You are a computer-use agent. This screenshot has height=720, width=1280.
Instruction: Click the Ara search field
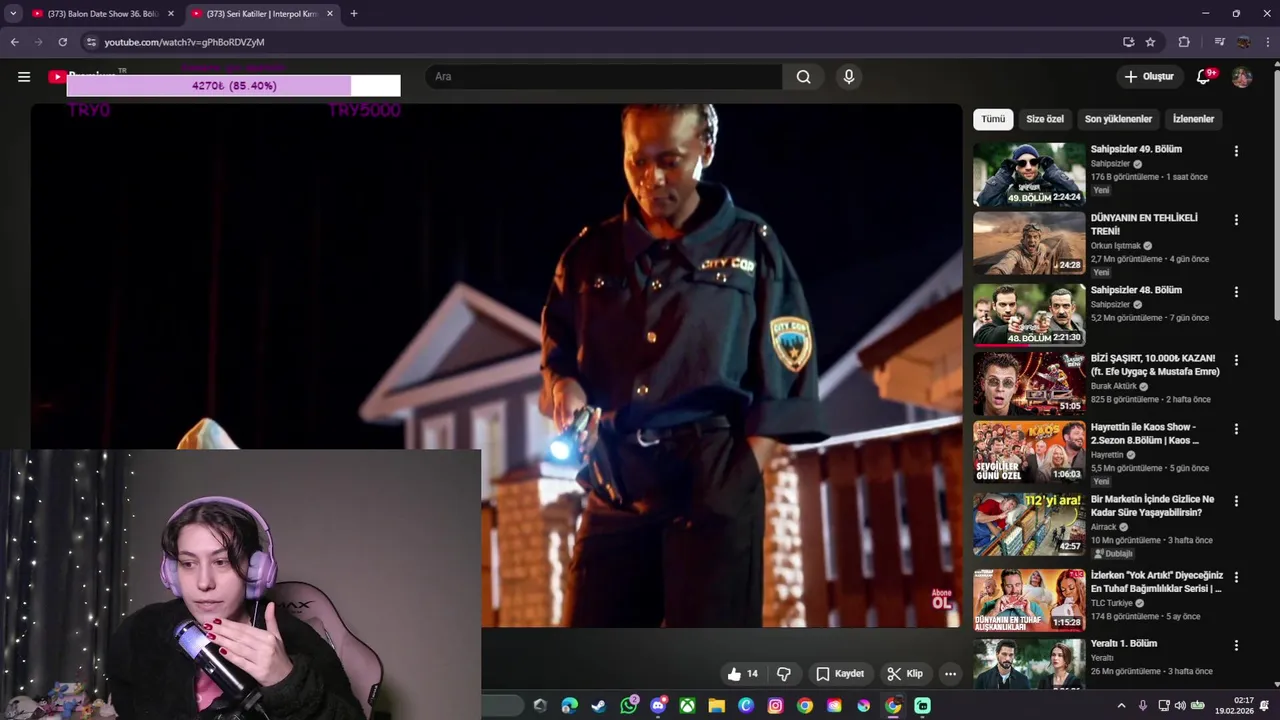click(604, 77)
